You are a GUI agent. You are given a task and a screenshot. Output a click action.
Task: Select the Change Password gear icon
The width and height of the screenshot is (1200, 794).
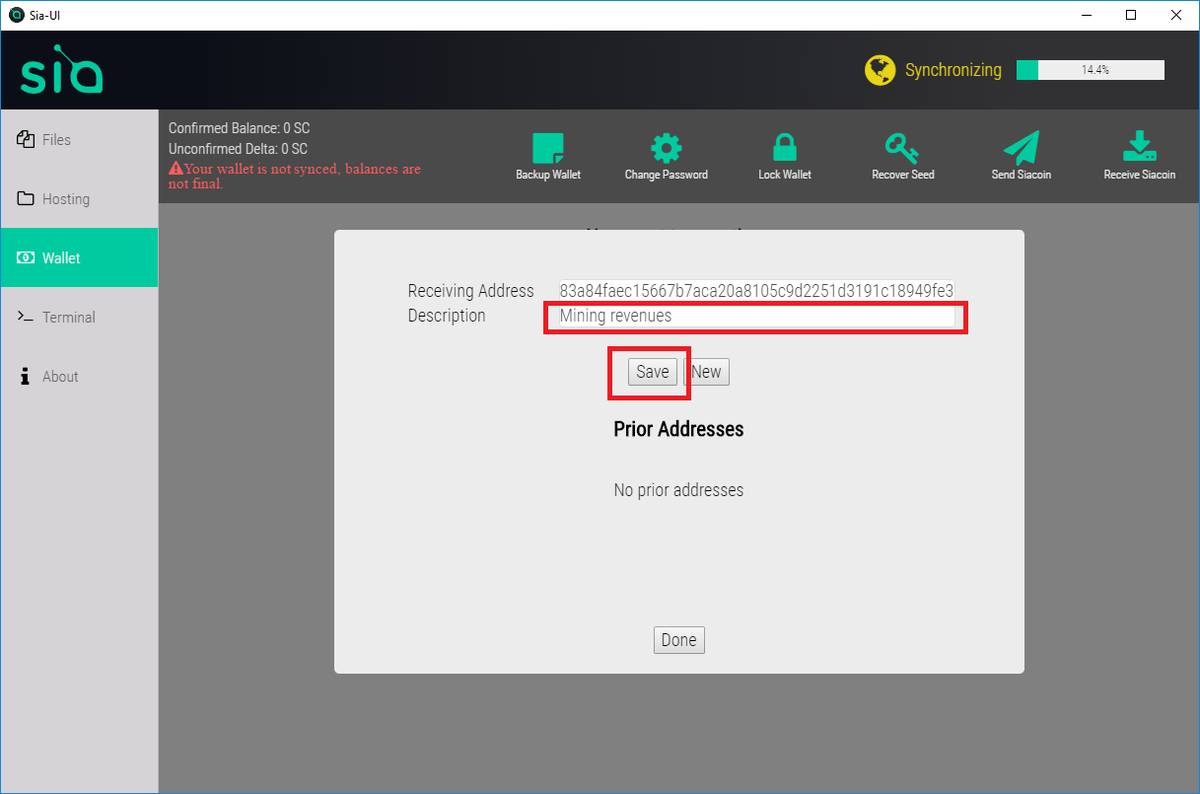666,146
